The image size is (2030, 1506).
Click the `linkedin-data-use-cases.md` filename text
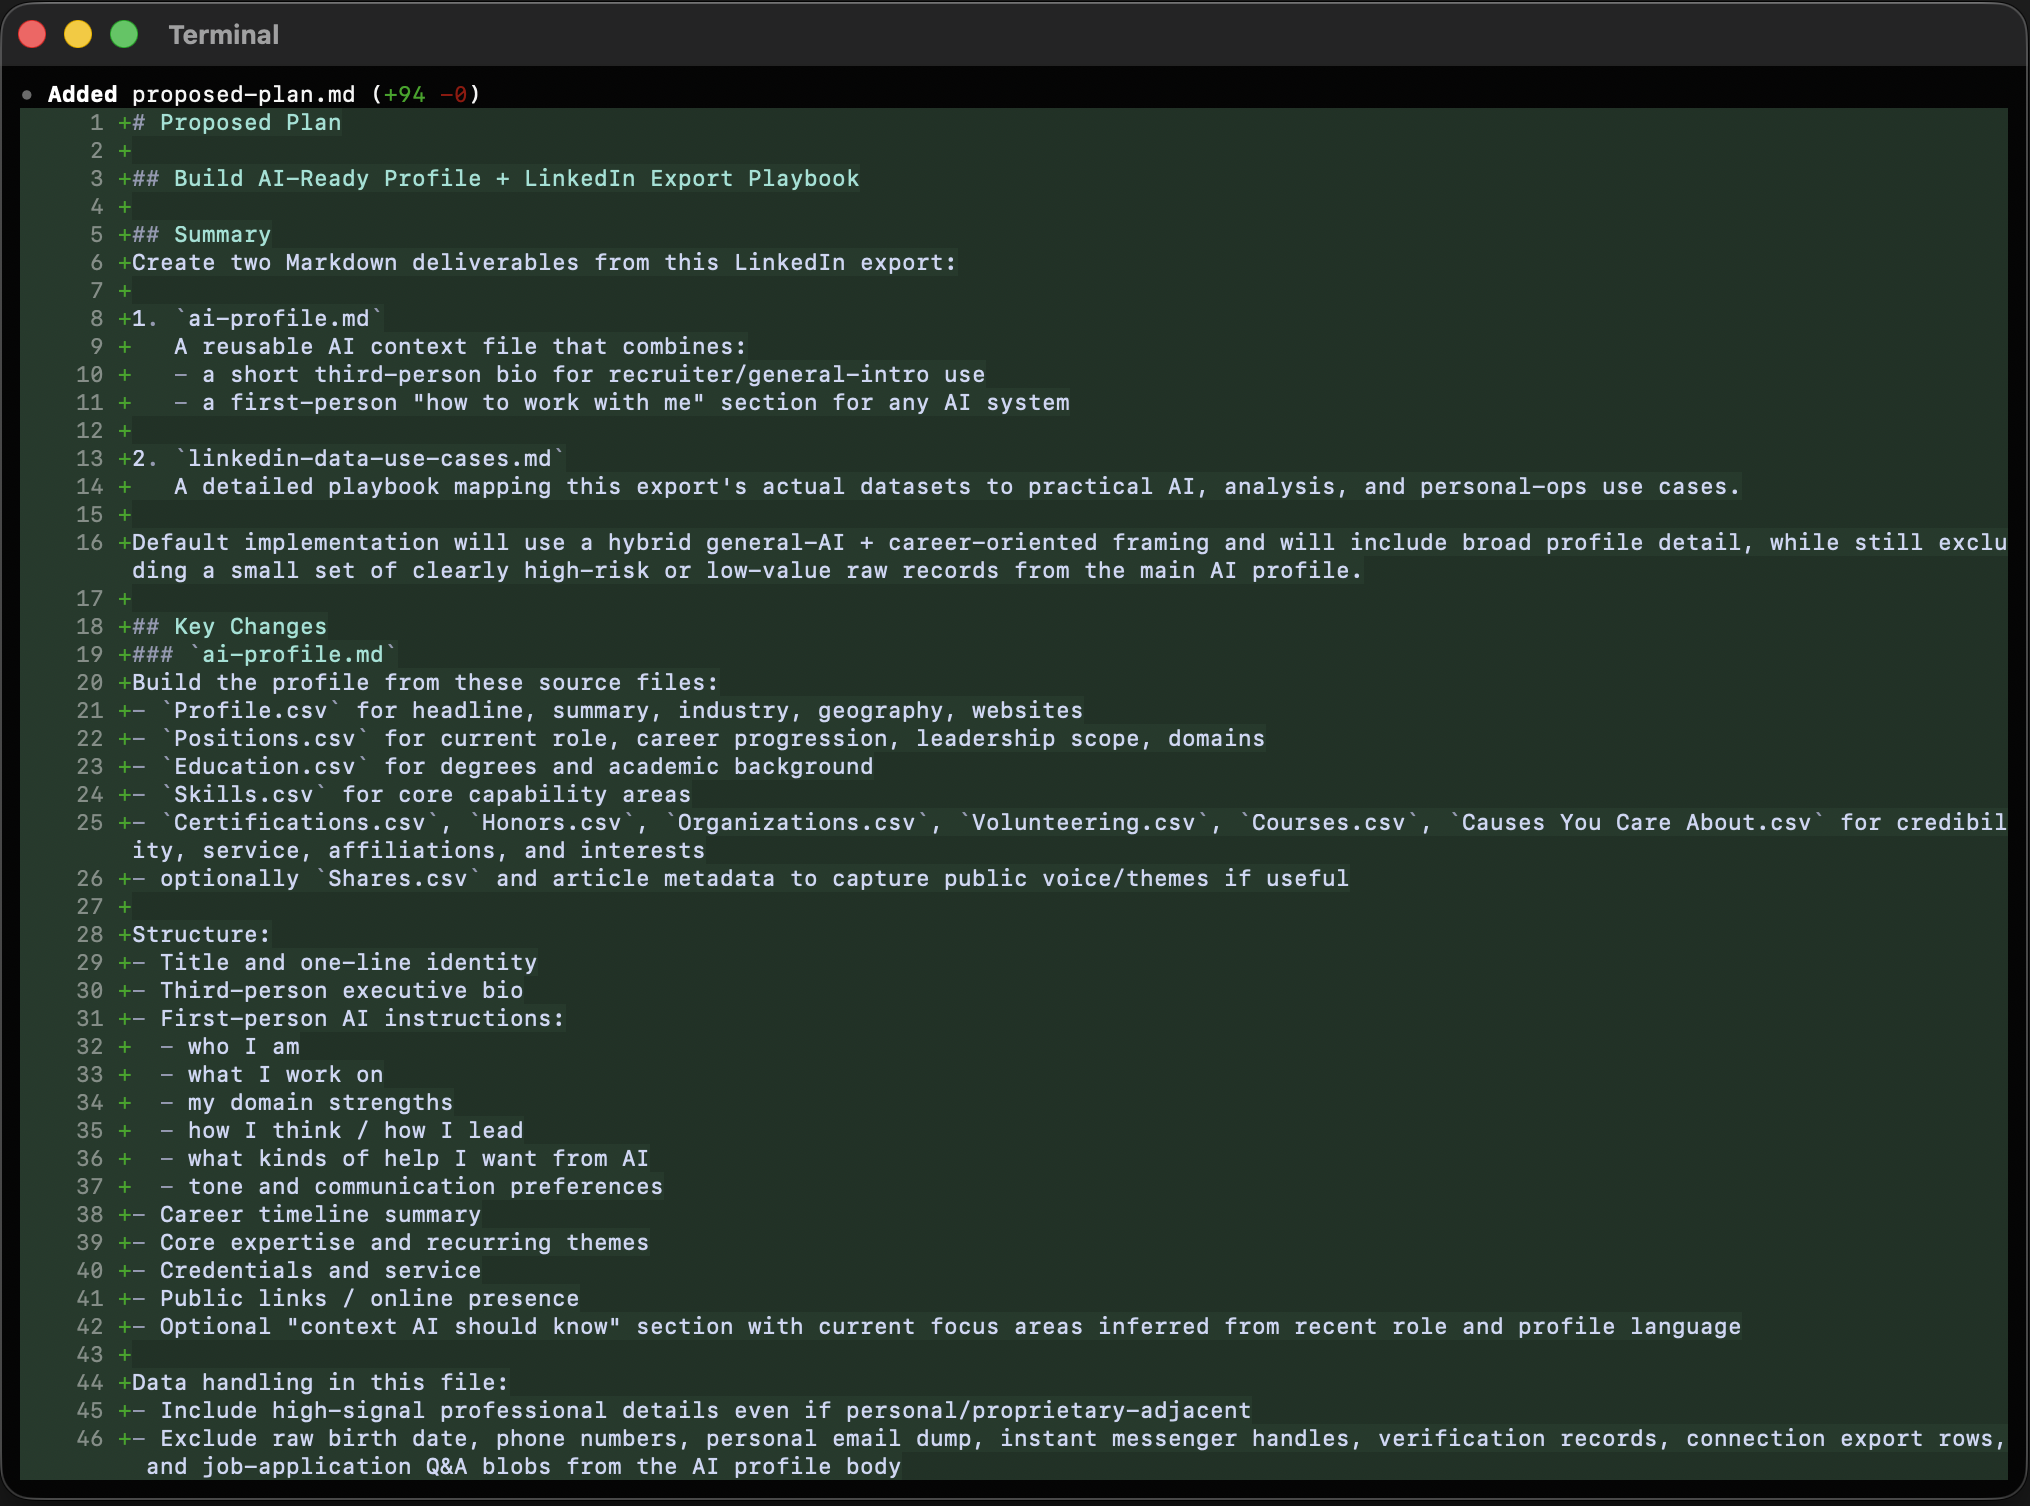point(369,458)
